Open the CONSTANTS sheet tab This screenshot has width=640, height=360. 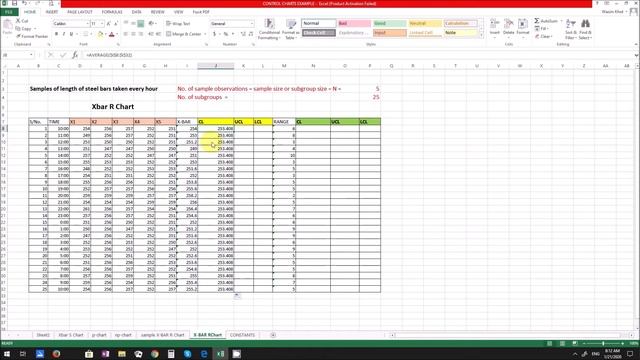(242, 335)
